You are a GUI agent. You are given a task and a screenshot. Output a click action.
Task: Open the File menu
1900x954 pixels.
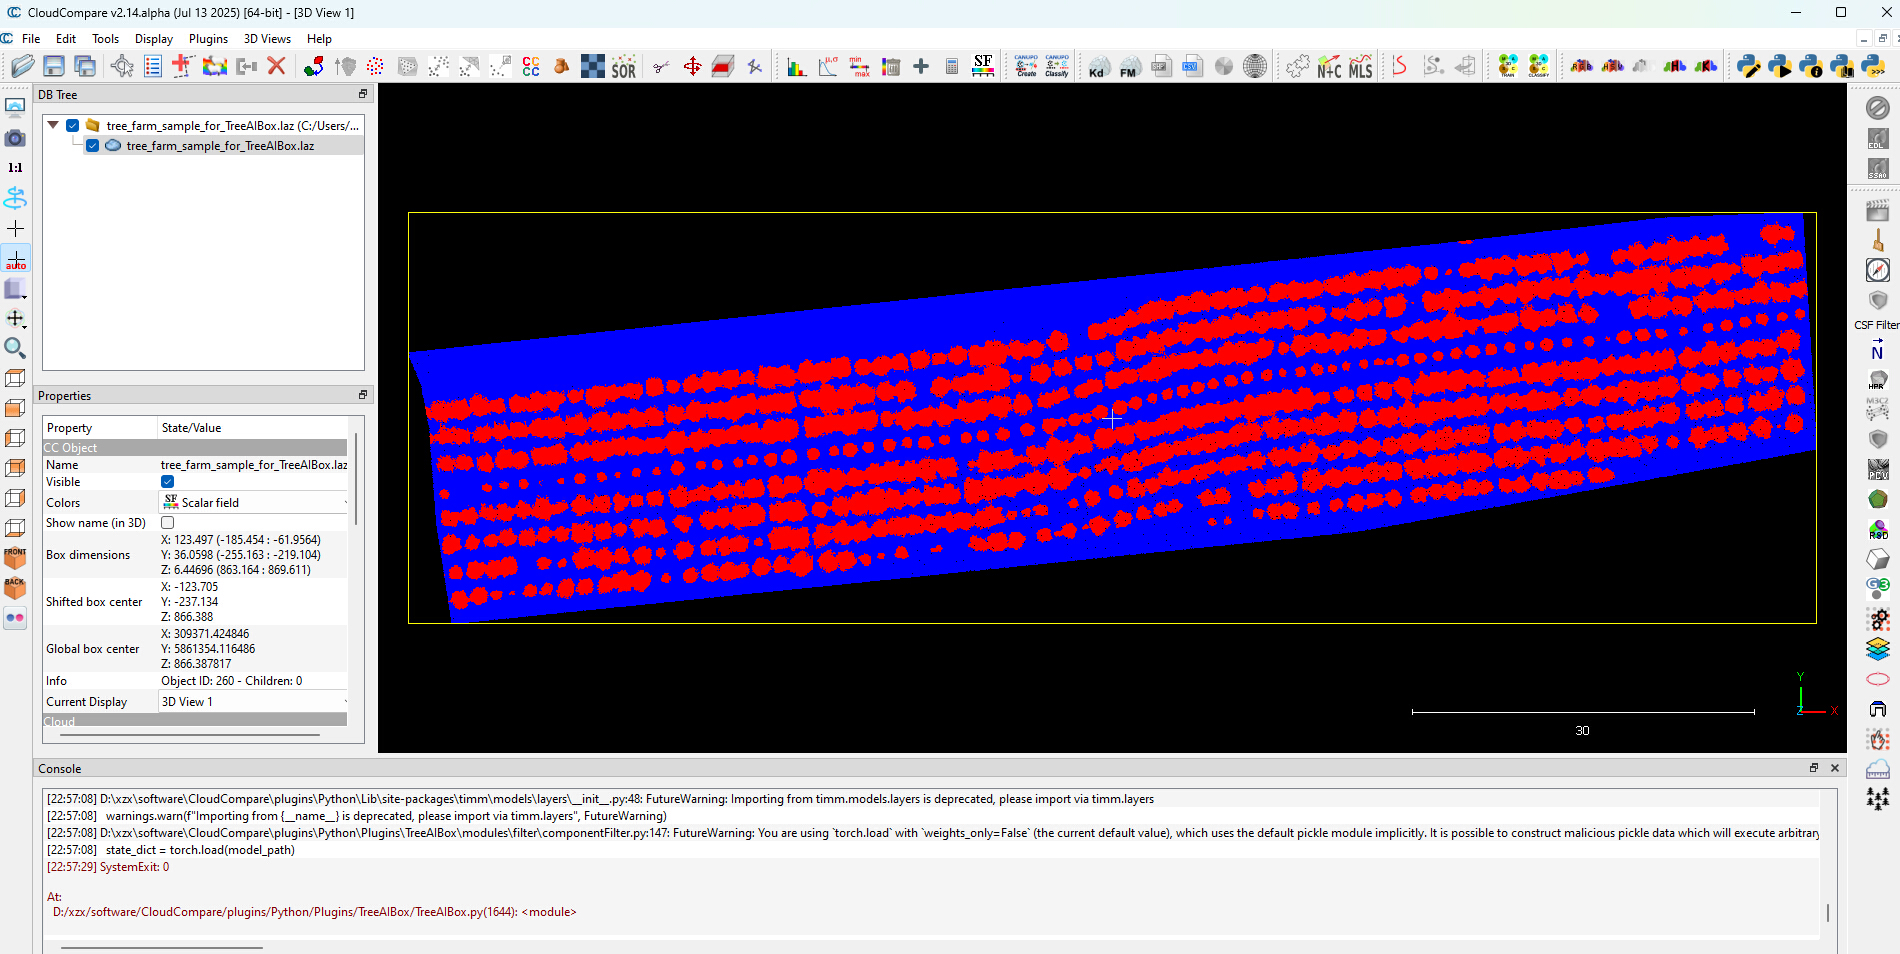31,39
